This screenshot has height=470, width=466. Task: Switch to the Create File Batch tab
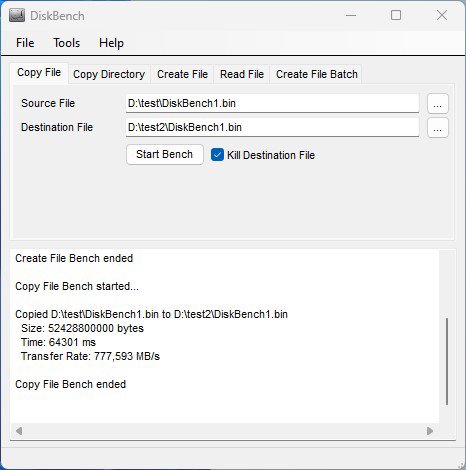coord(317,74)
